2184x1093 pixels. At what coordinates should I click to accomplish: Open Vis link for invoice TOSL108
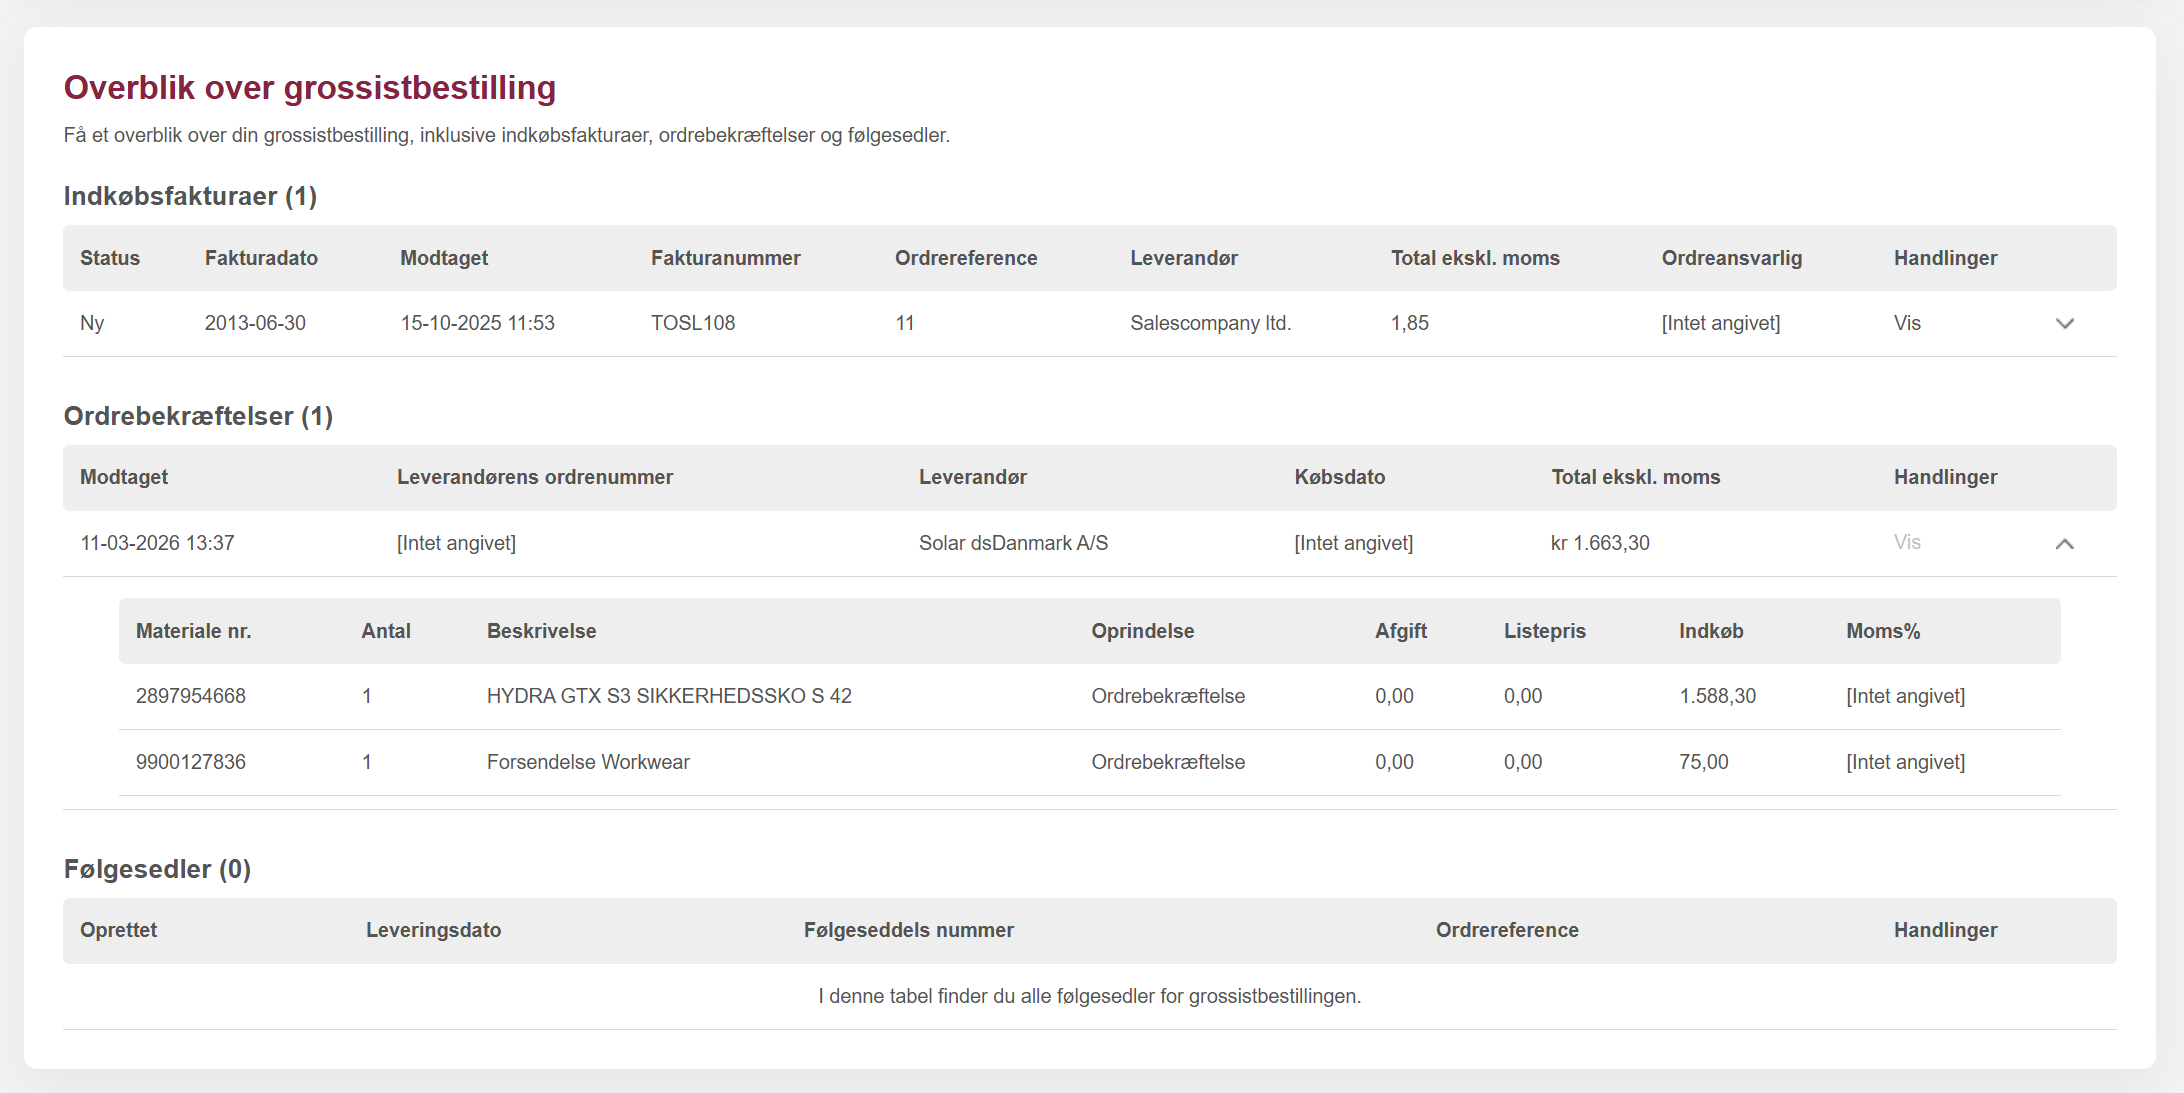(x=1906, y=323)
